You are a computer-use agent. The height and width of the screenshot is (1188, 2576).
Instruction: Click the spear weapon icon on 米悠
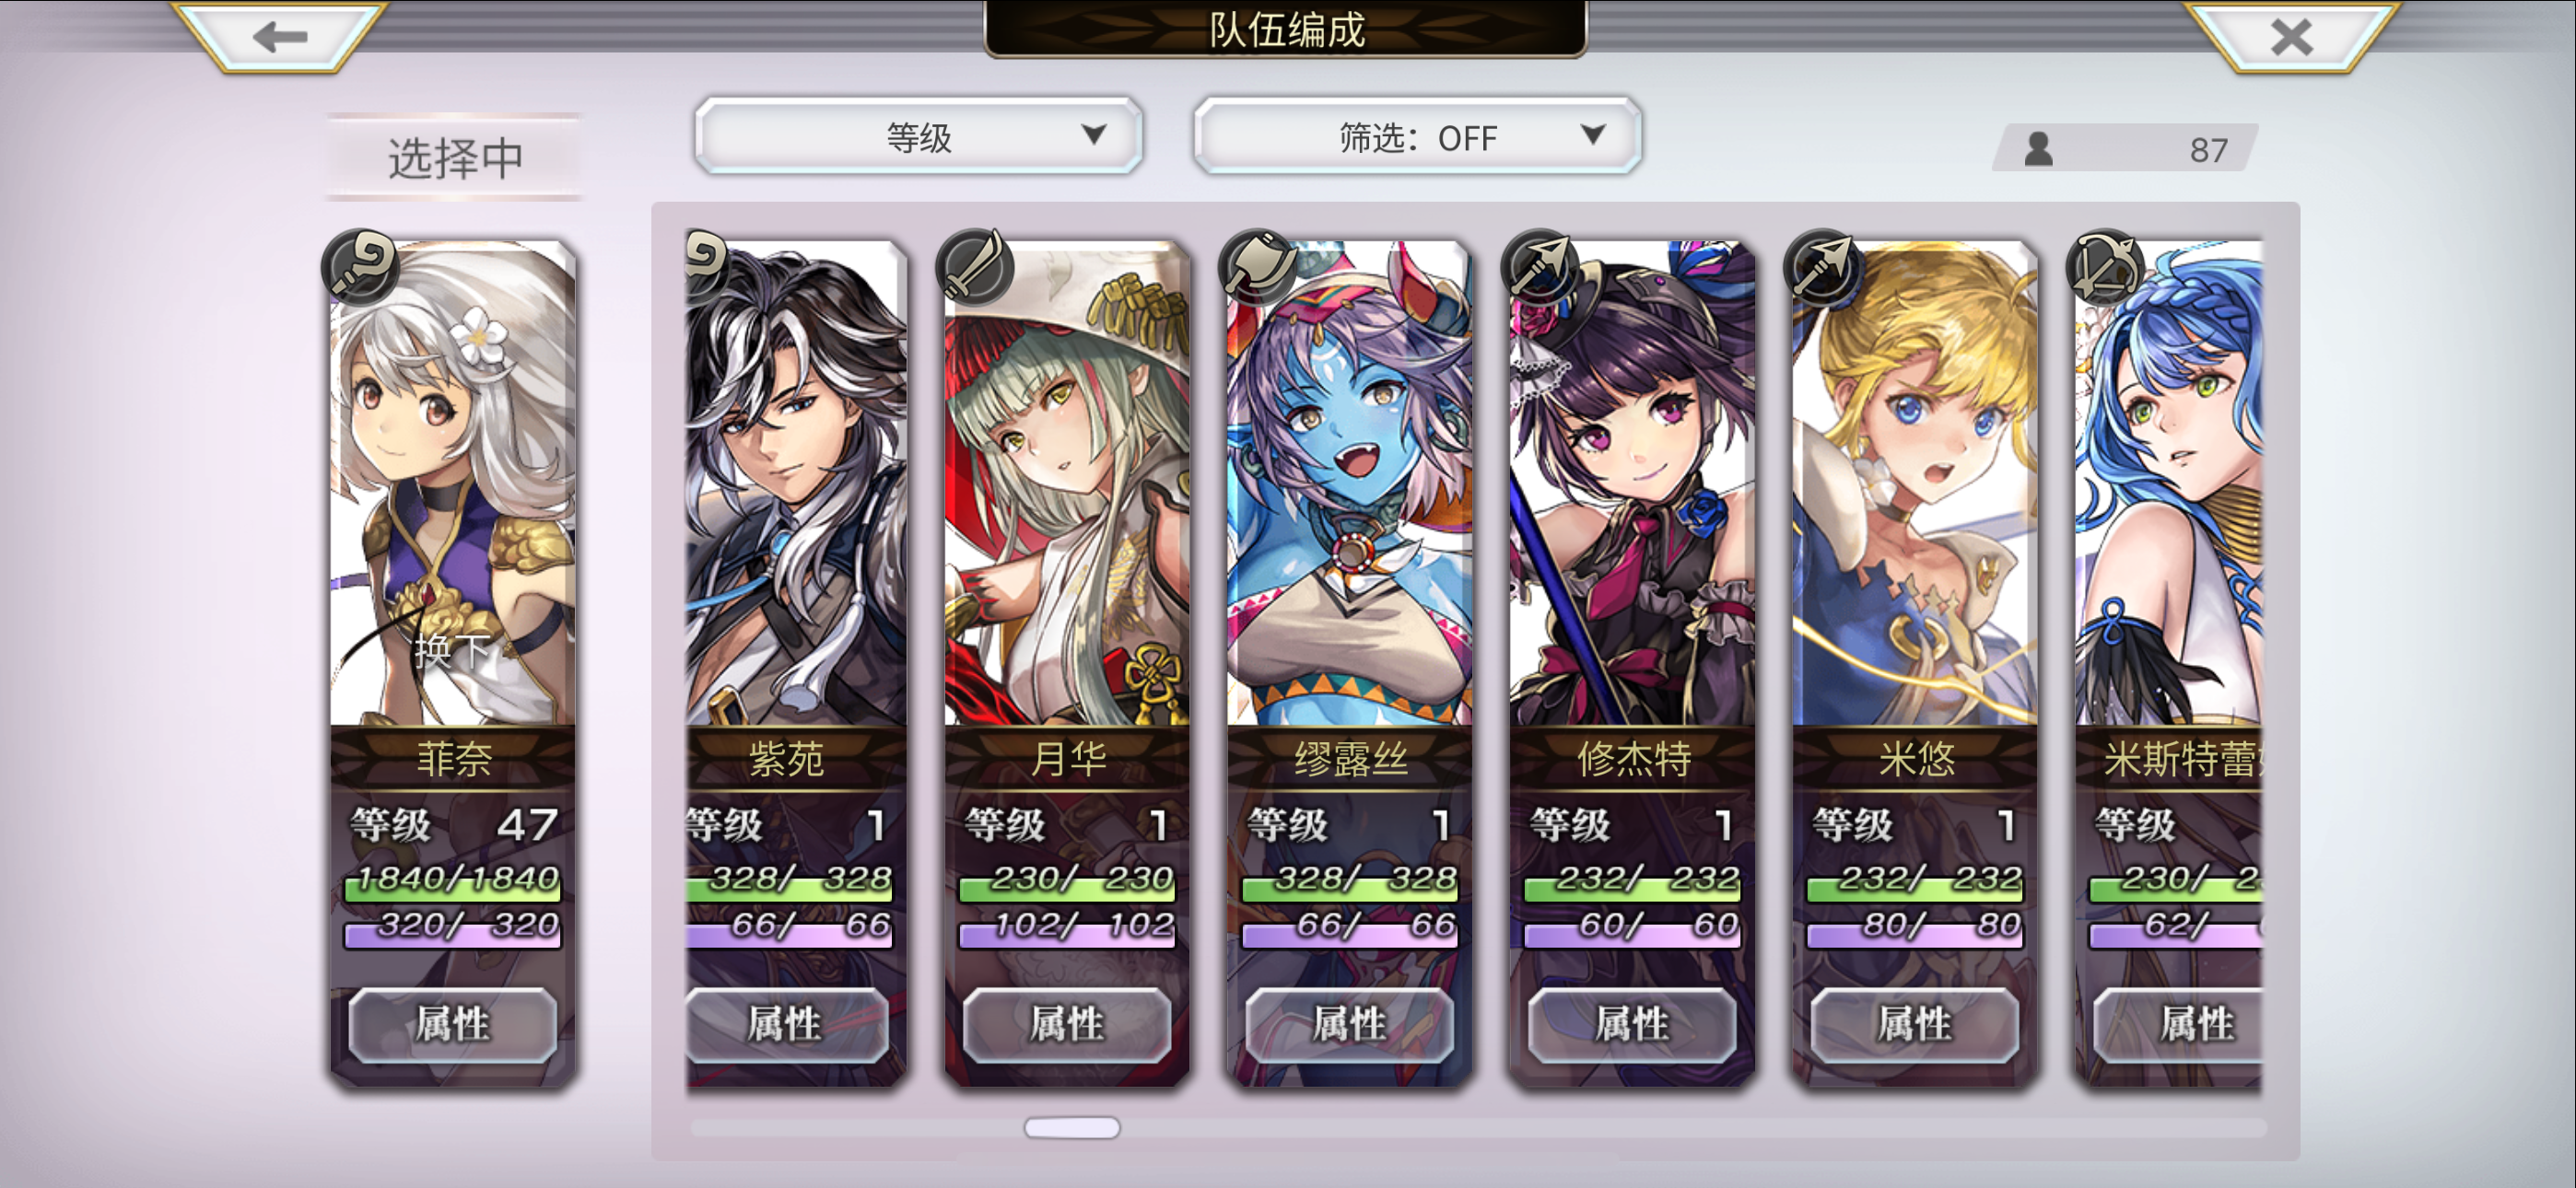click(1823, 266)
